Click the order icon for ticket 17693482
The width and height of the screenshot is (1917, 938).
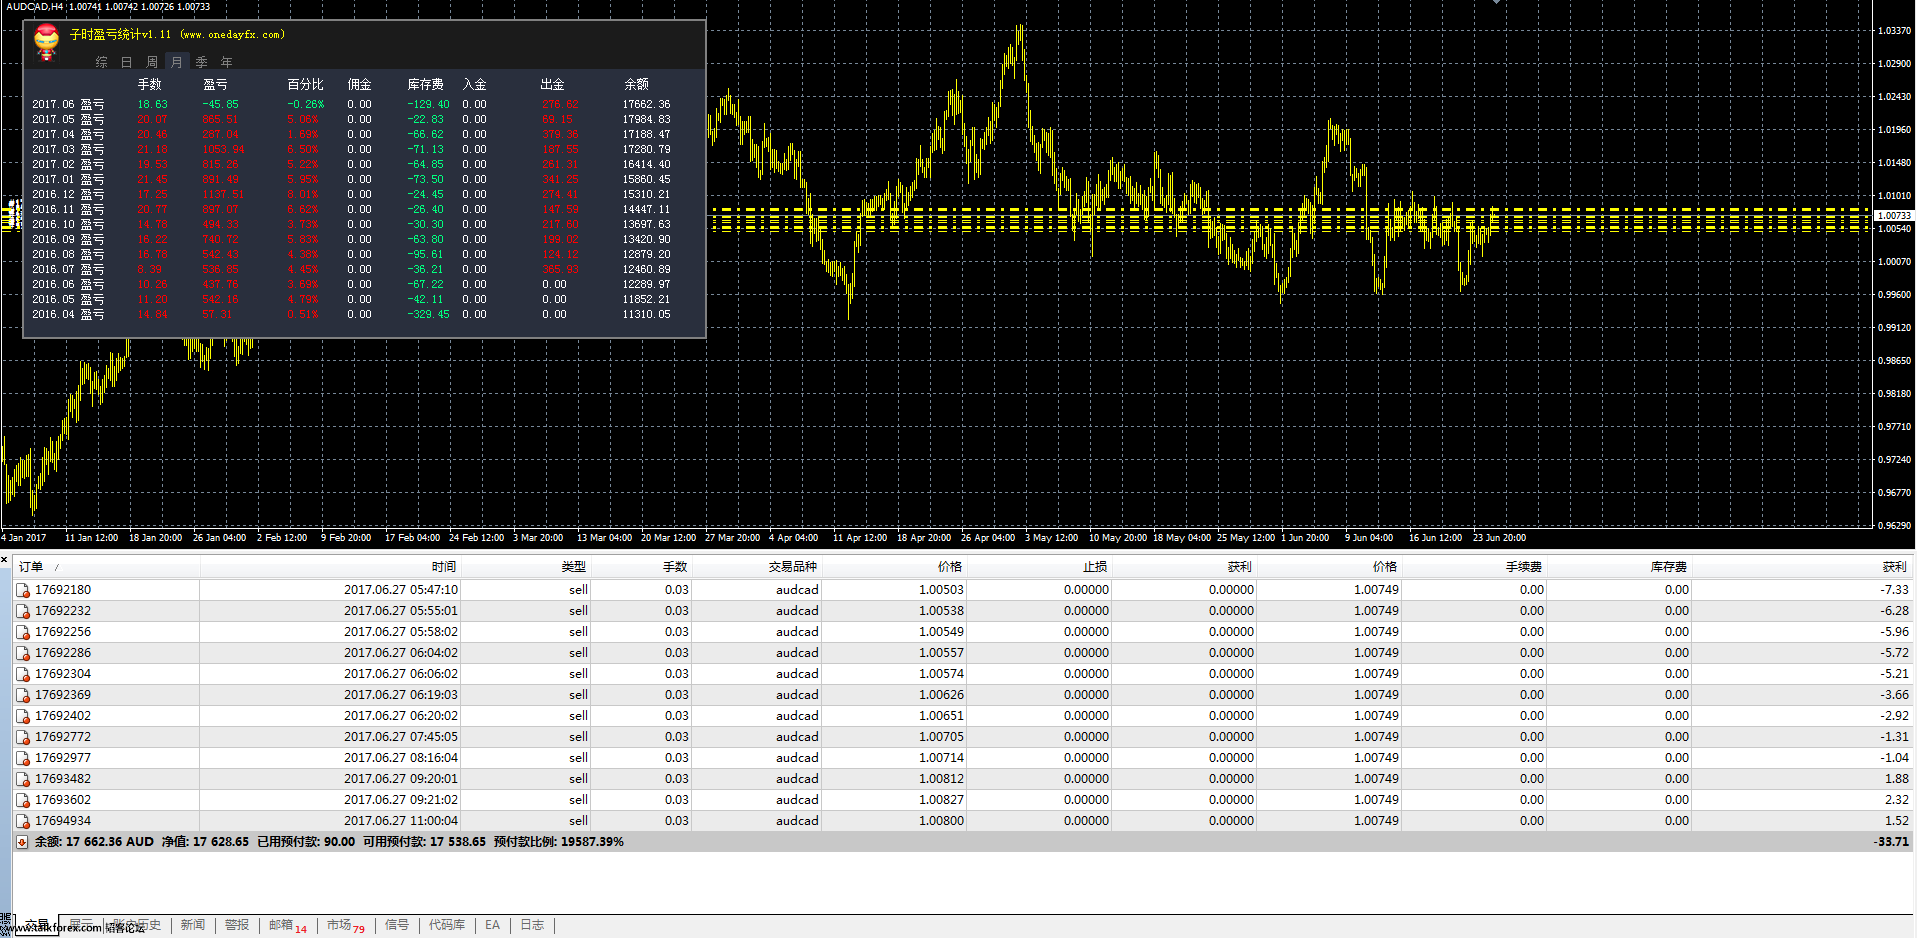coord(23,779)
